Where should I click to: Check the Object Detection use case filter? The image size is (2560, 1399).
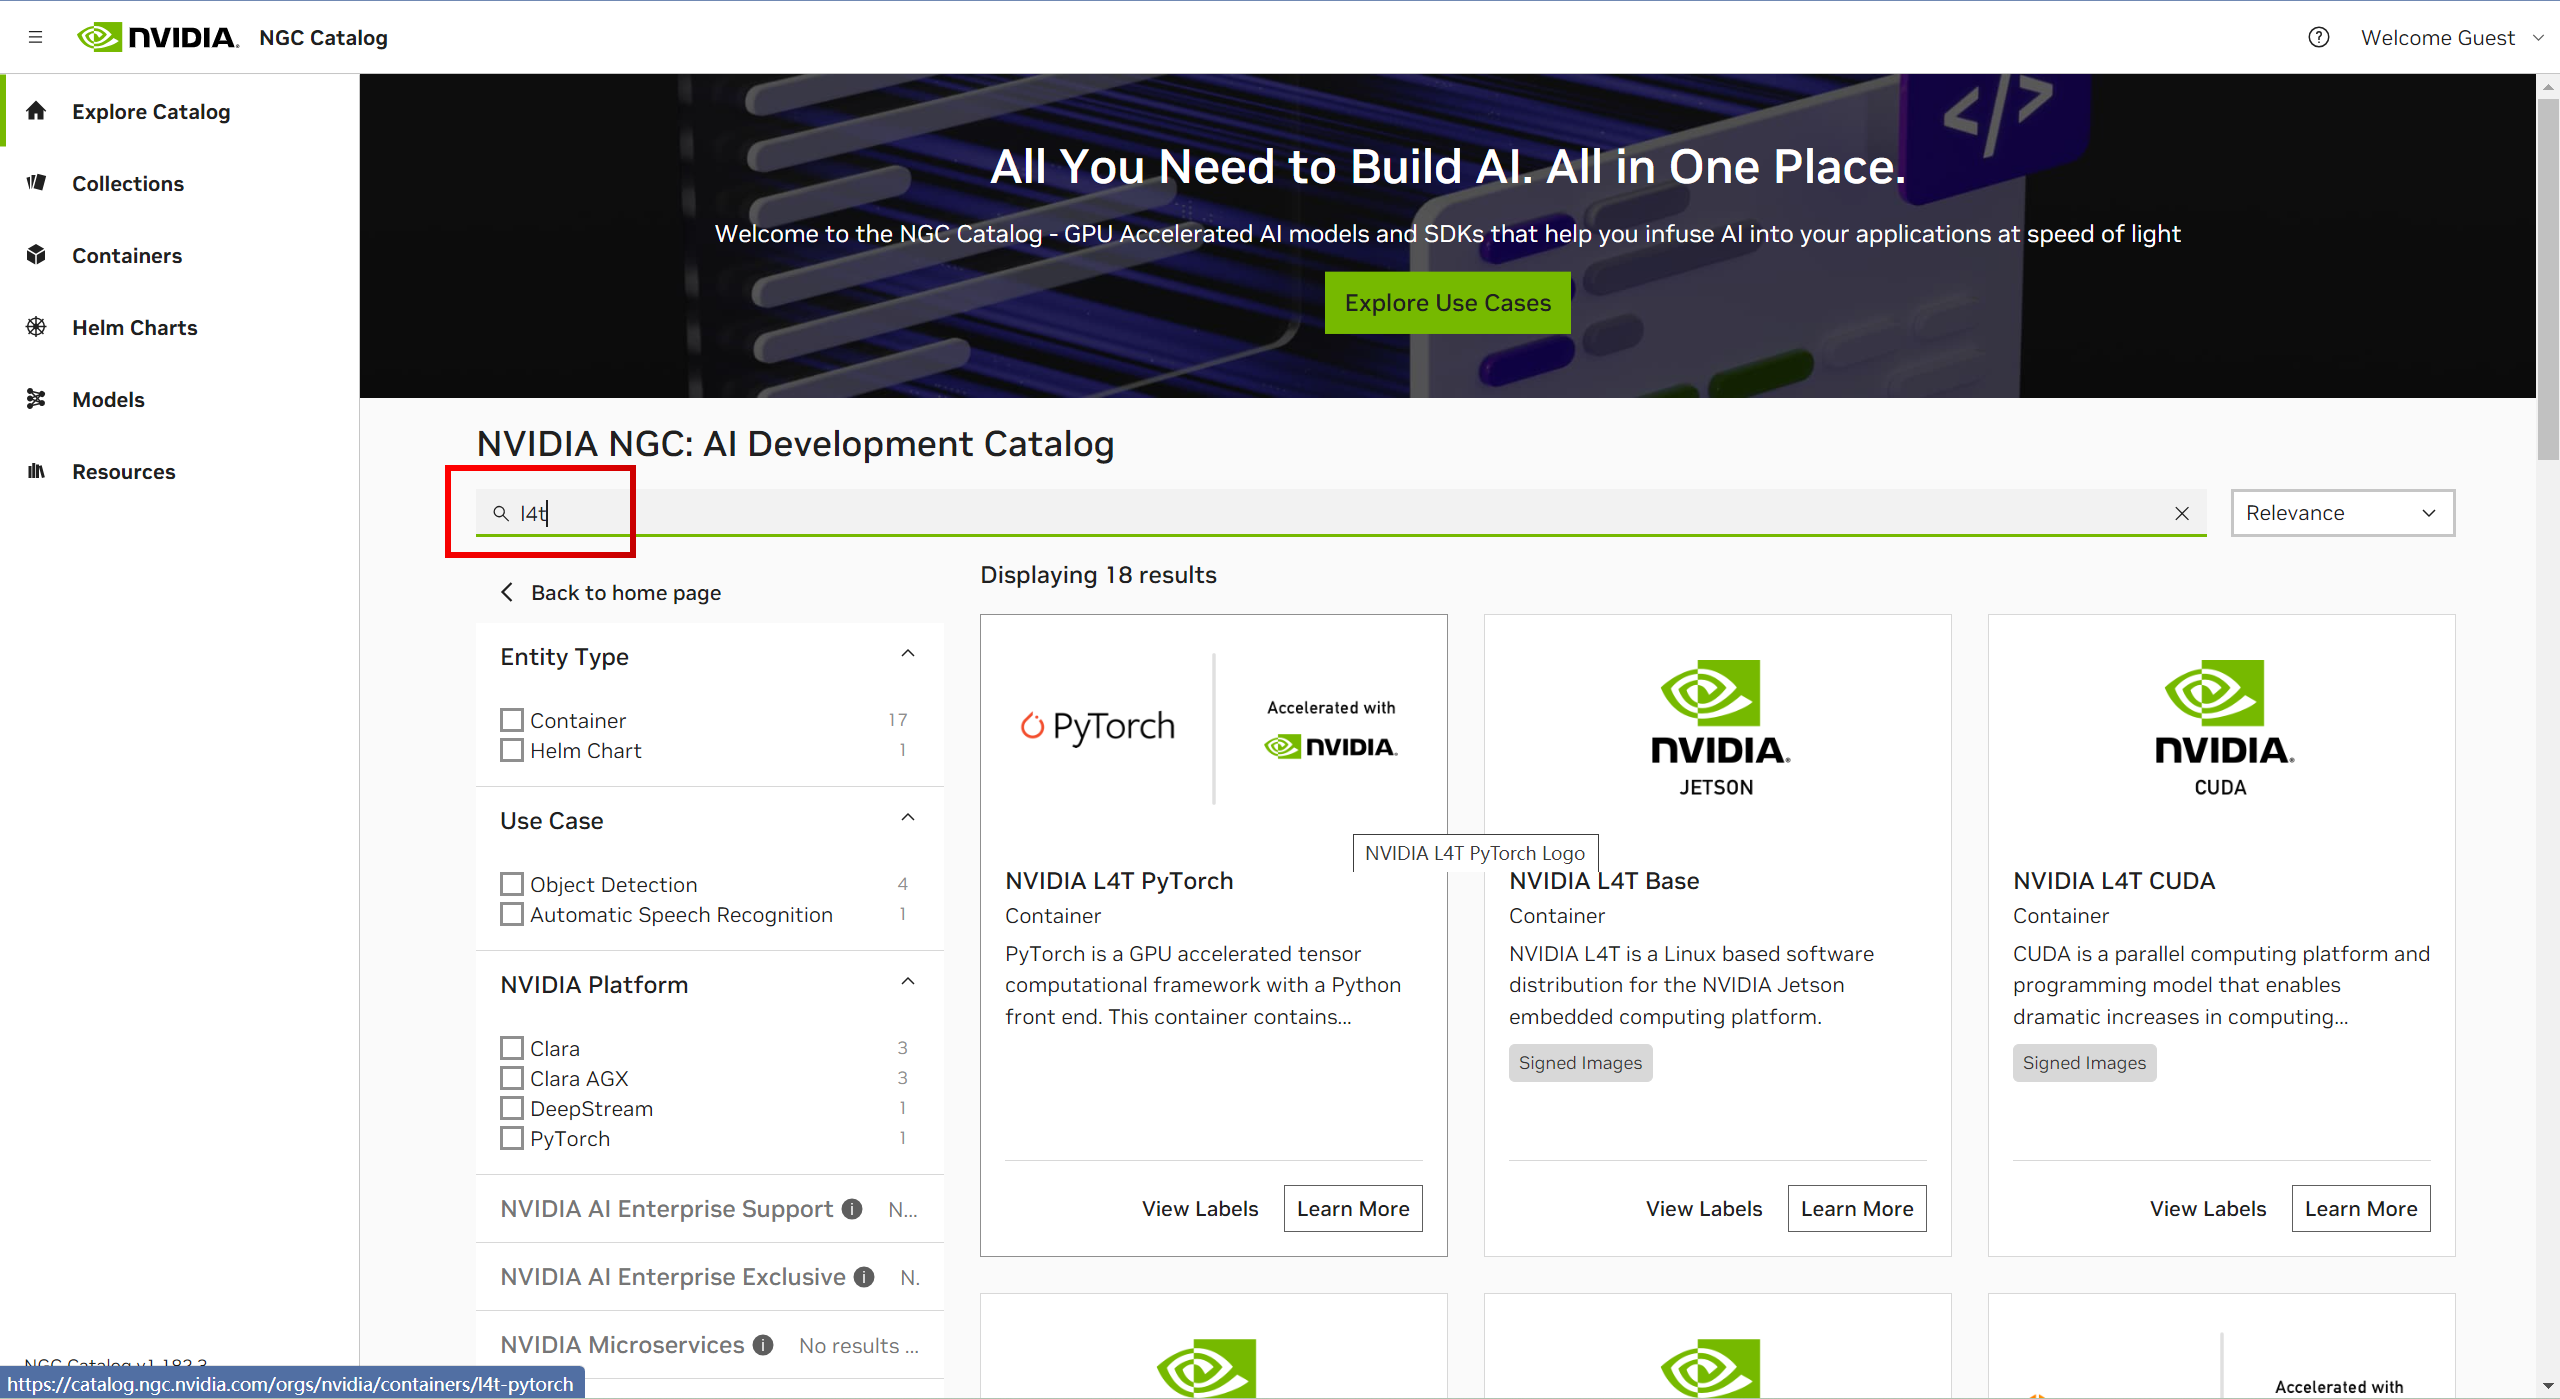point(512,883)
